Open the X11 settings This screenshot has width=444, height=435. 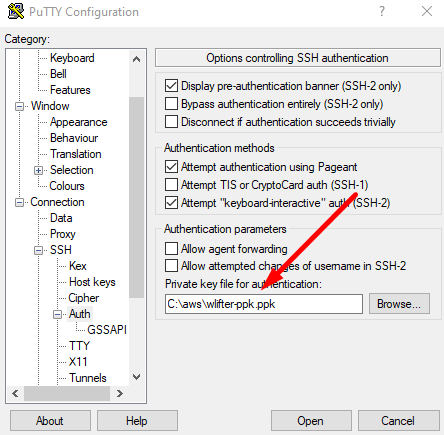pyautogui.click(x=78, y=362)
